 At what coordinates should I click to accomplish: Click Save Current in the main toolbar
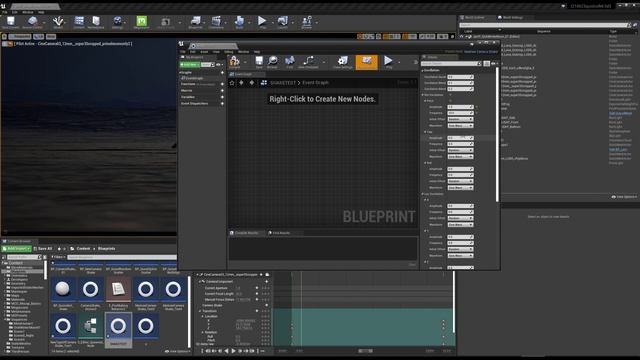coord(11,22)
